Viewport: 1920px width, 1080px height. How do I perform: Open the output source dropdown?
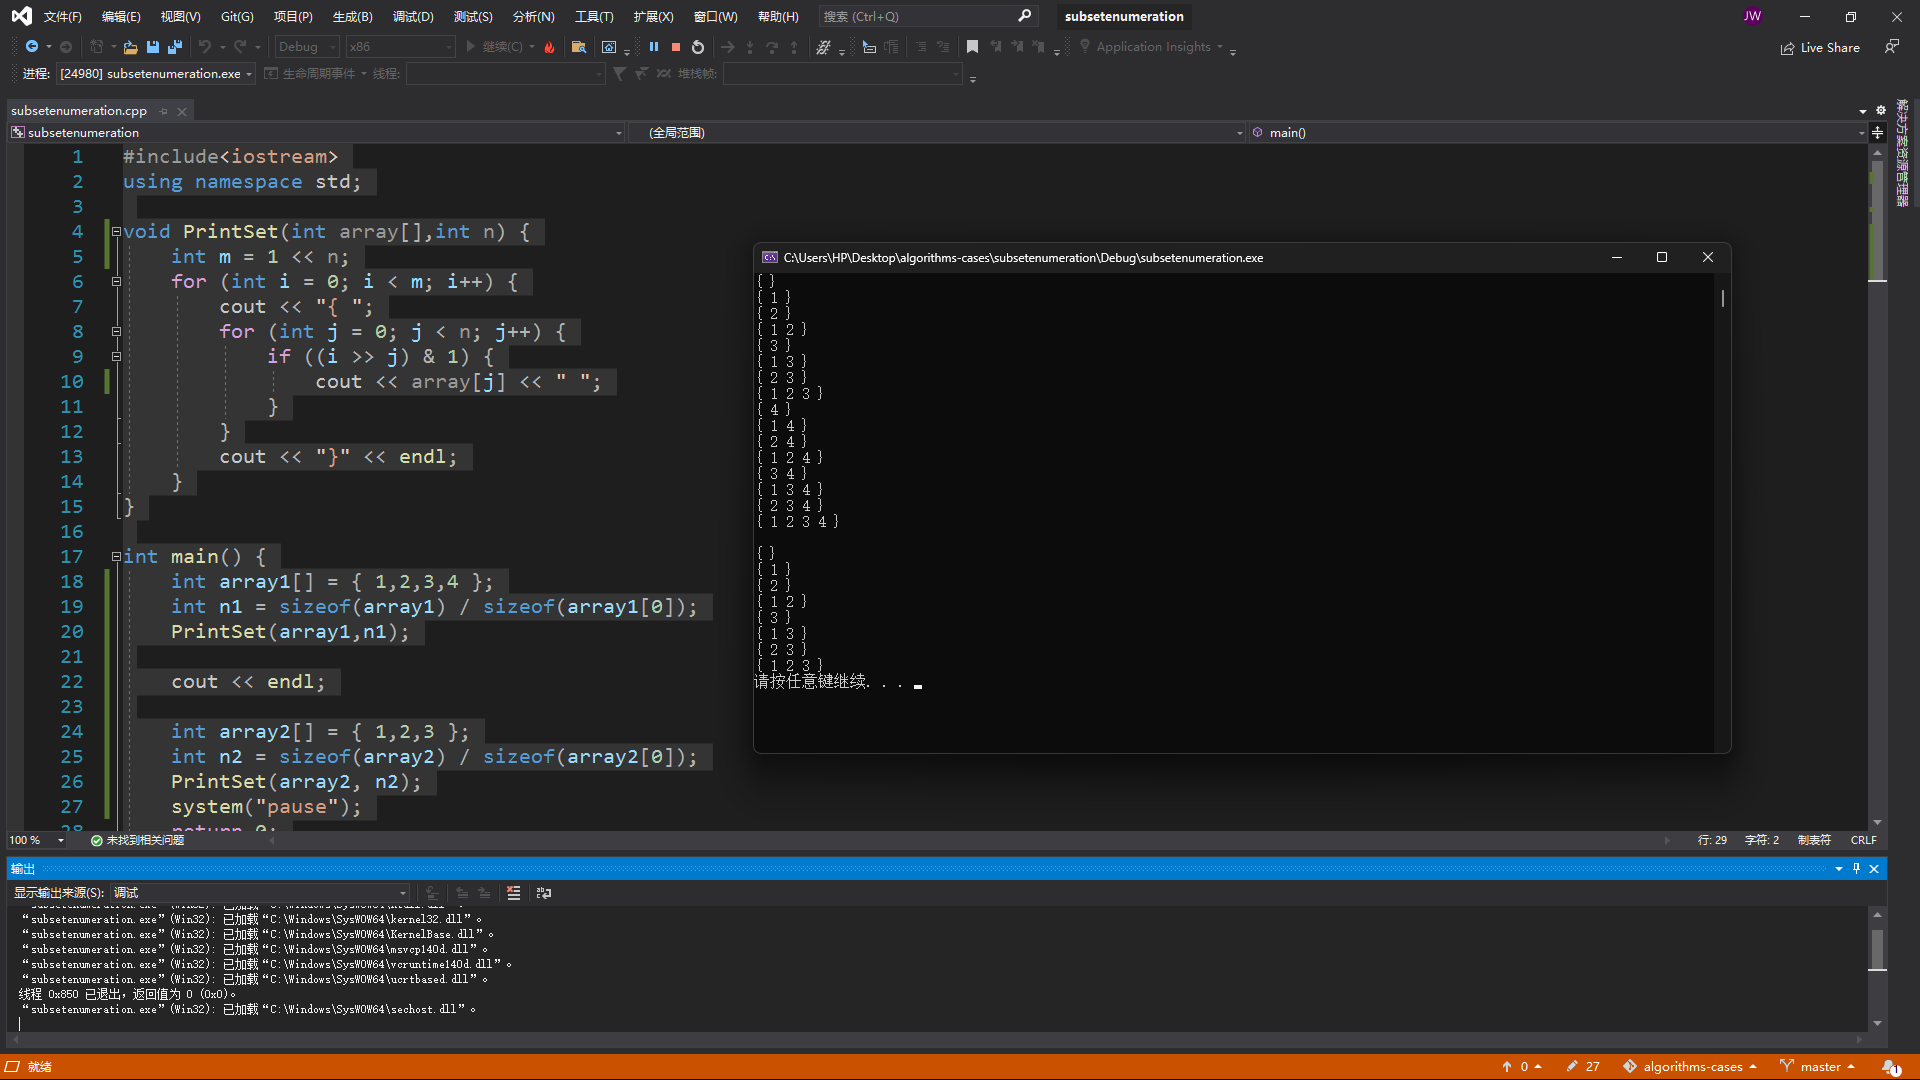tap(260, 893)
